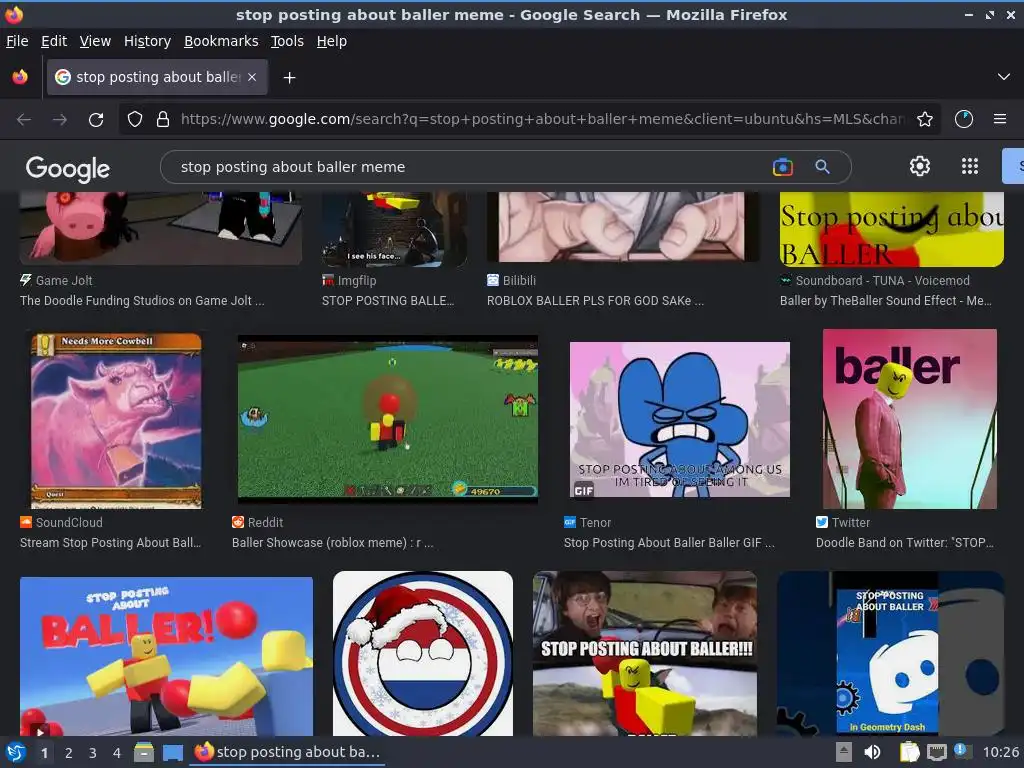Image resolution: width=1024 pixels, height=768 pixels.
Task: Click the Firefox forward arrow button
Action: [59, 120]
